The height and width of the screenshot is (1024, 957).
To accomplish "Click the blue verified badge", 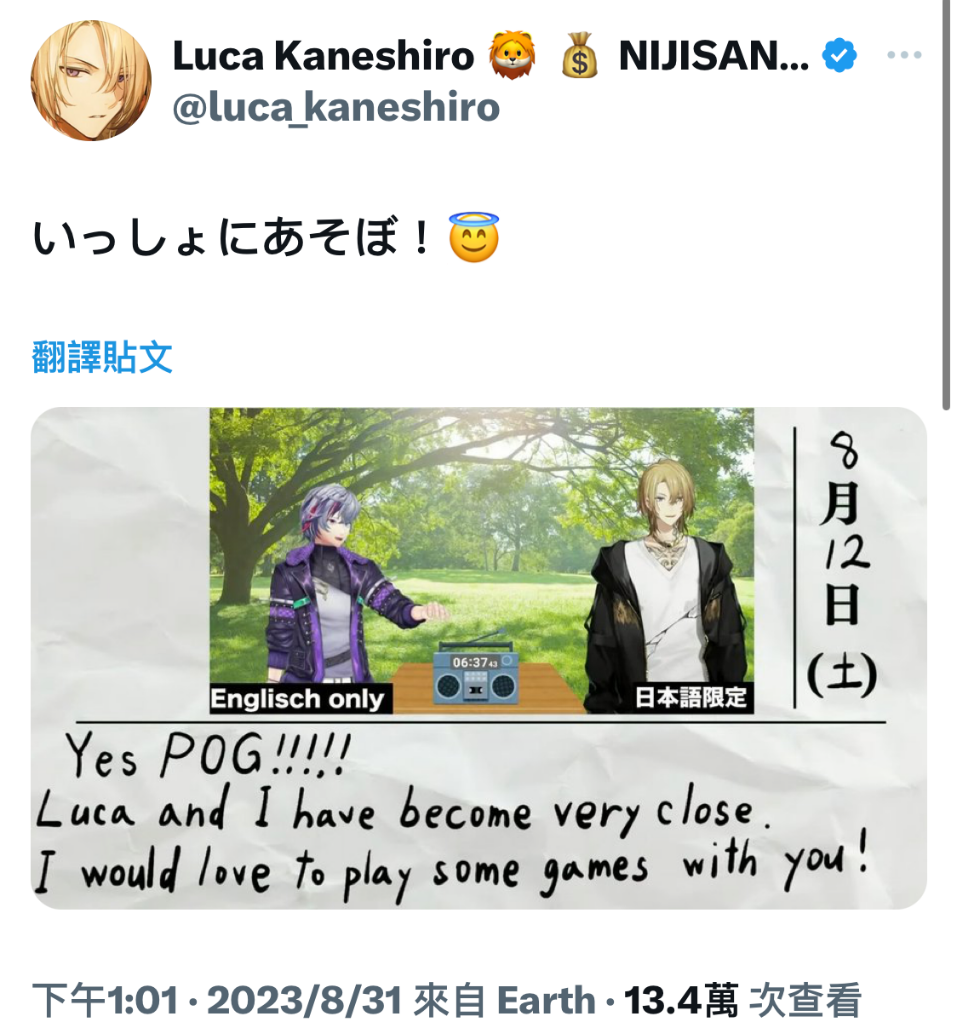I will [839, 56].
